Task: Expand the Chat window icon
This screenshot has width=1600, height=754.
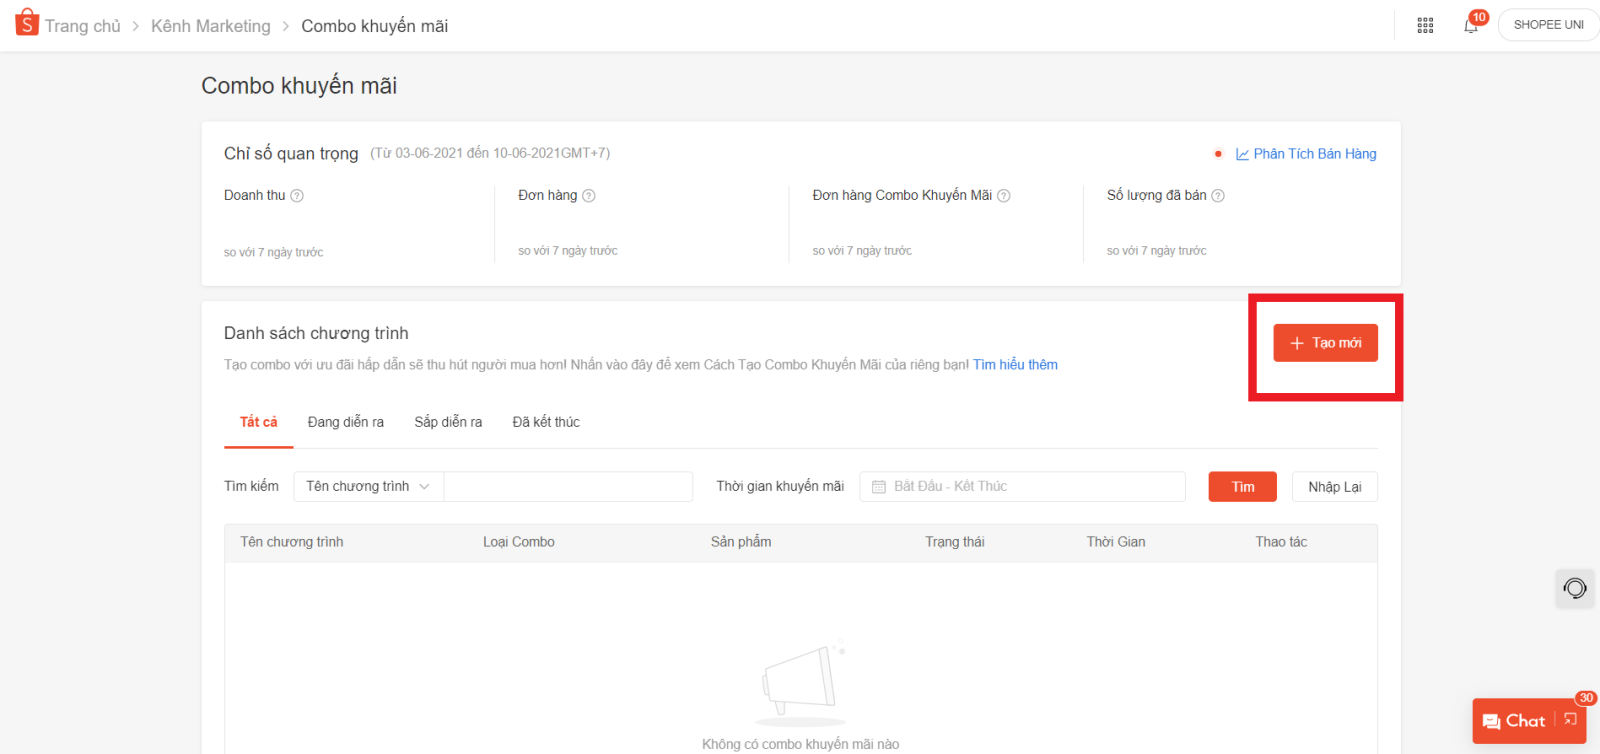Action: point(1571,720)
